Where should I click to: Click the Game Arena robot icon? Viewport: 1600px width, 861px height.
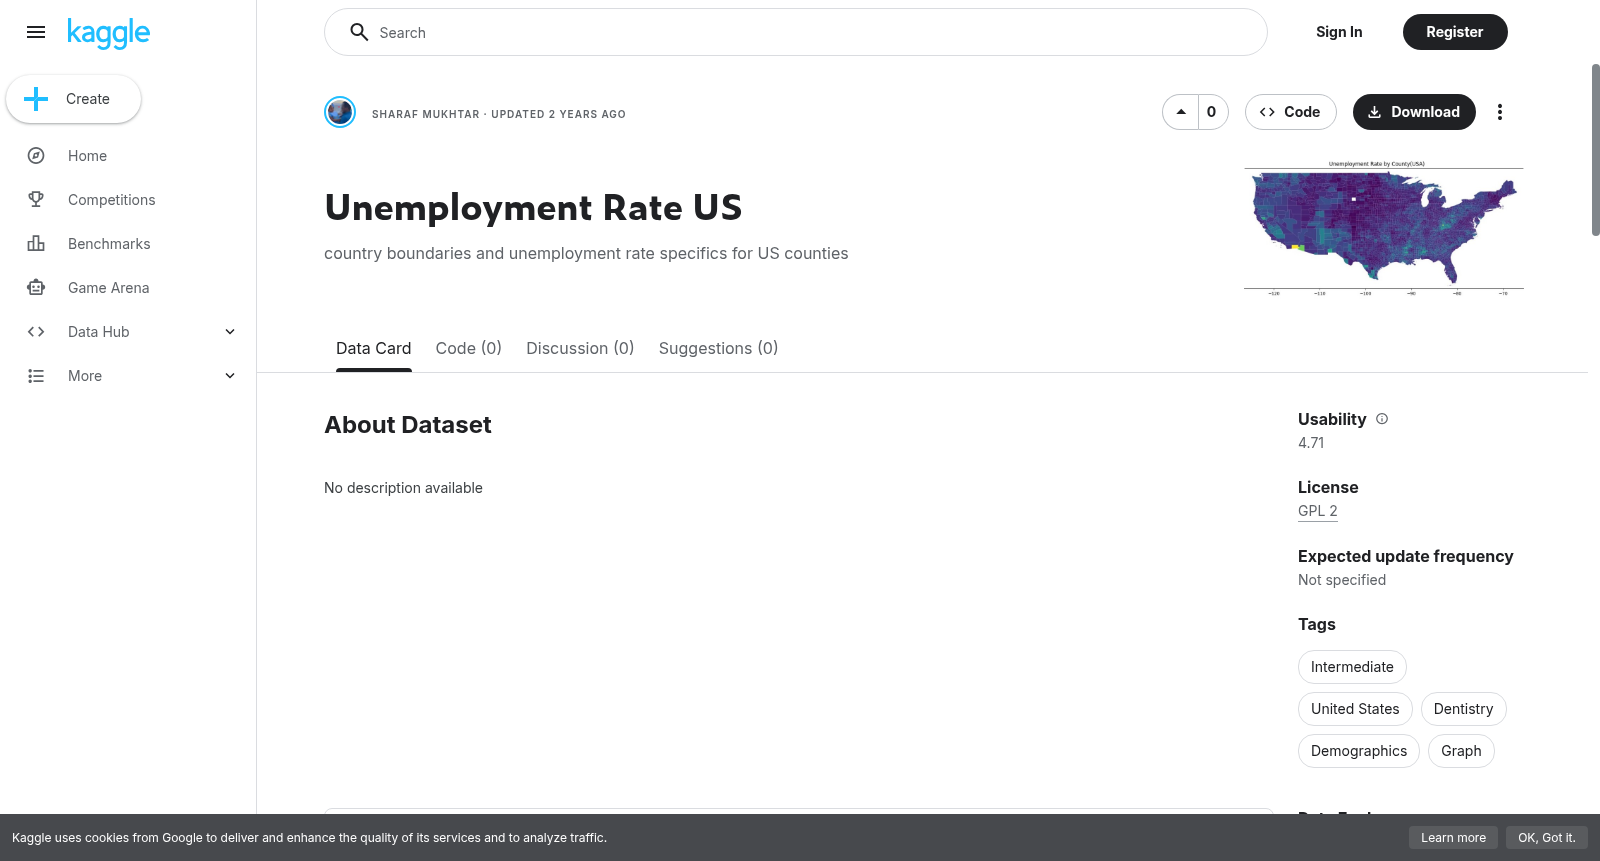point(36,288)
